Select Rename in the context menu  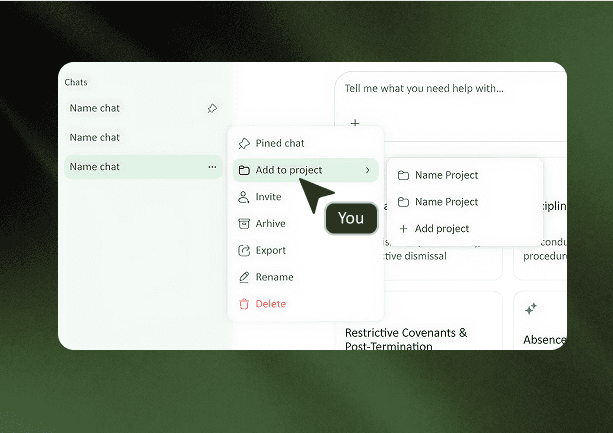(x=306, y=277)
